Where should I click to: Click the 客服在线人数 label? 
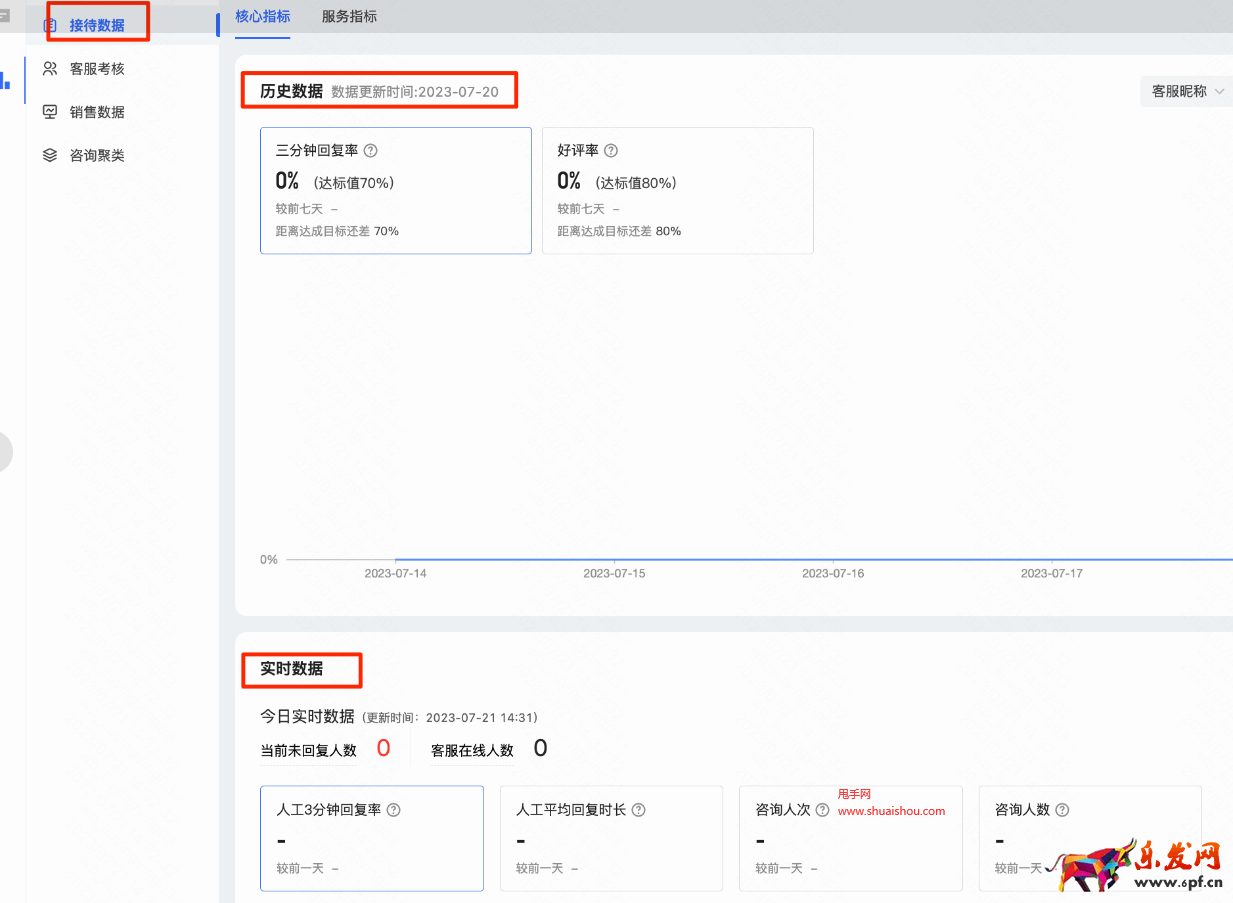[472, 750]
